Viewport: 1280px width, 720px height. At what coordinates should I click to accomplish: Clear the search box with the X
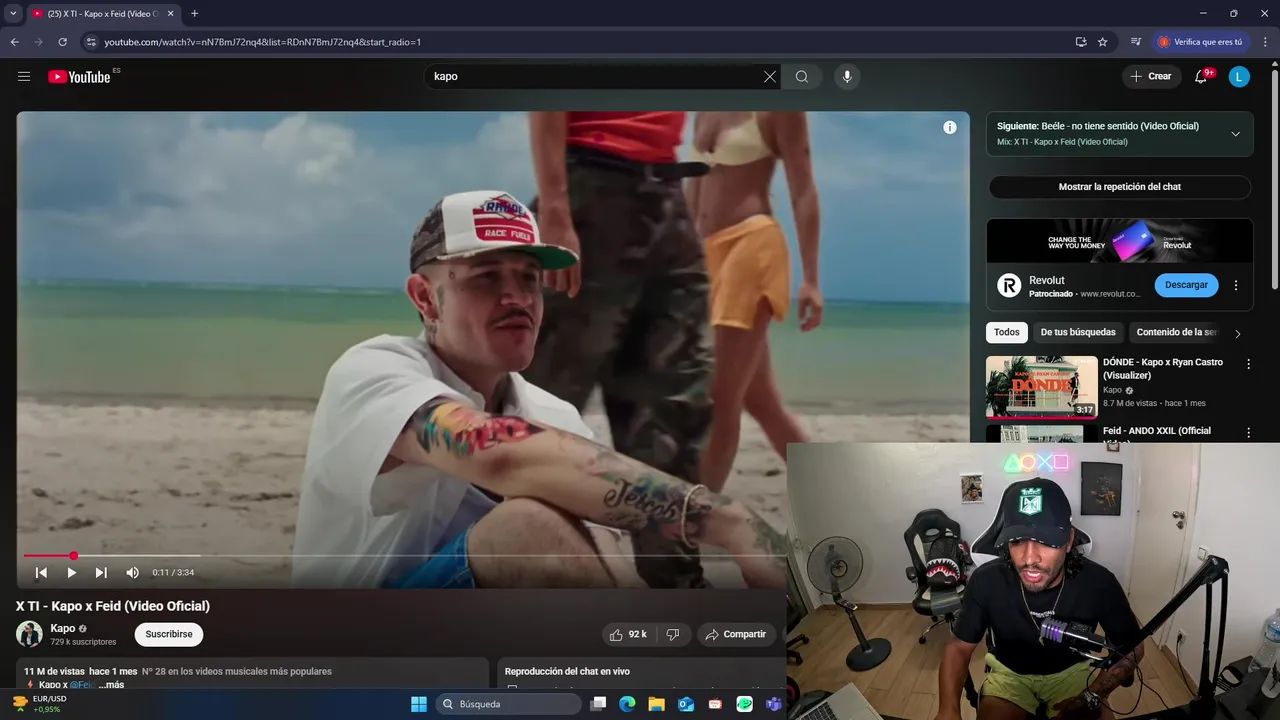pos(769,77)
